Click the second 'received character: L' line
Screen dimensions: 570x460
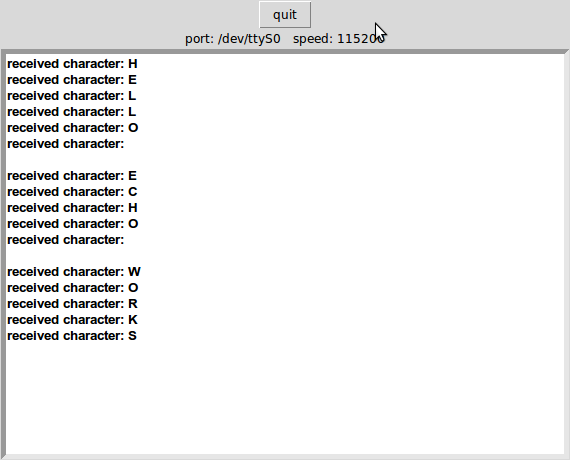(72, 112)
